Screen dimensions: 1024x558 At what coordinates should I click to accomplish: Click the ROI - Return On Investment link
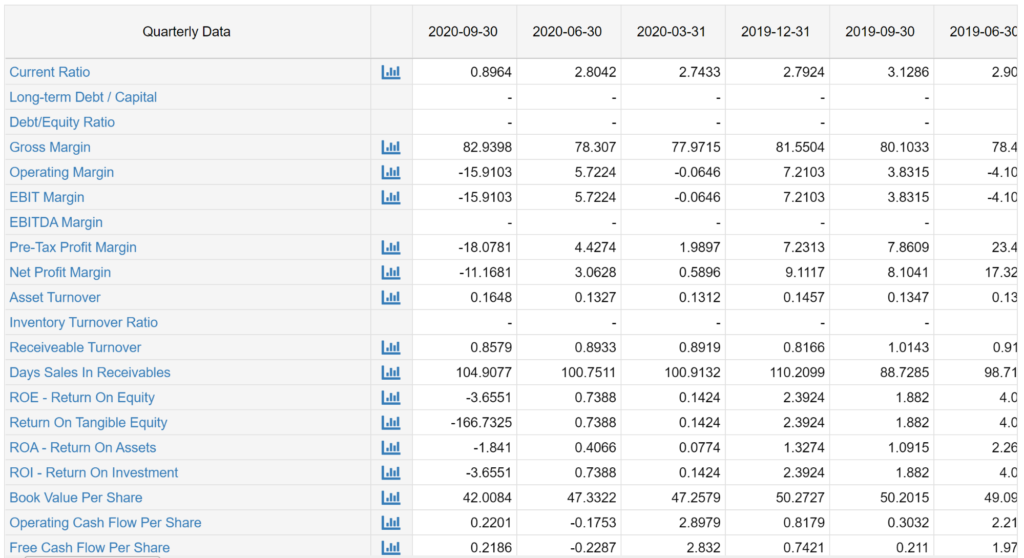94,472
